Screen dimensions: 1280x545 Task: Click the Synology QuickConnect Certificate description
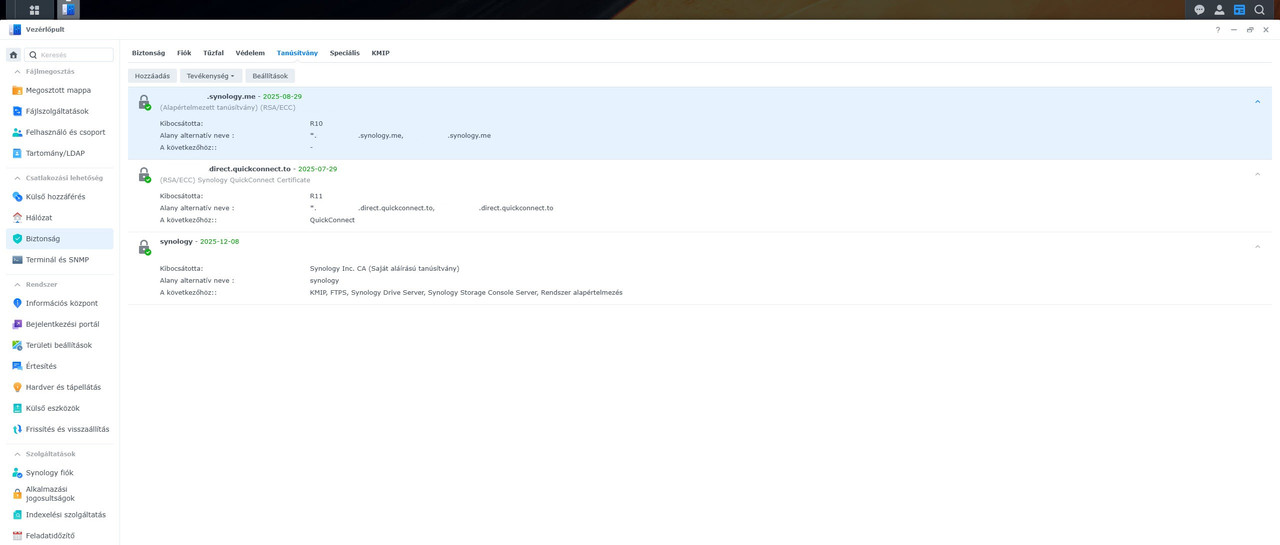(254, 180)
